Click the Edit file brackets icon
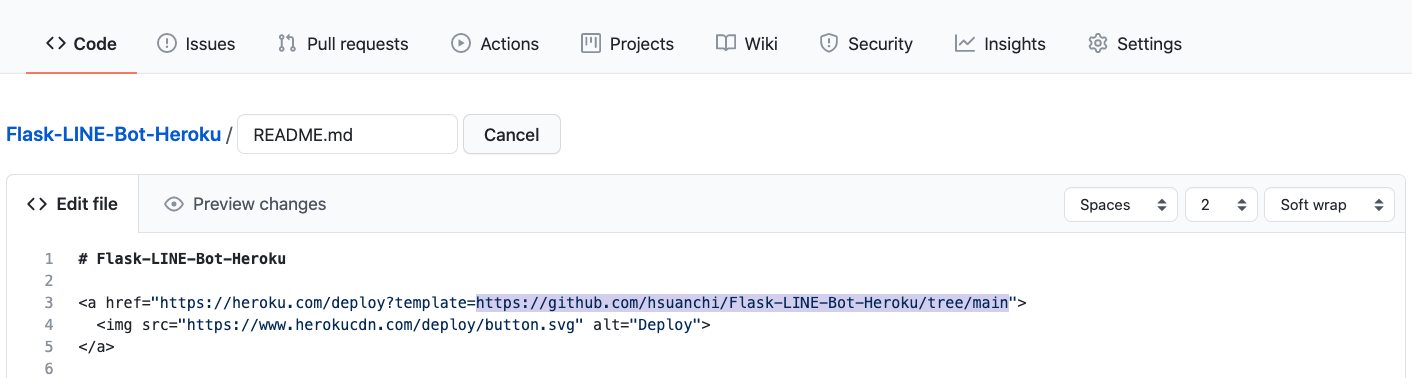This screenshot has width=1412, height=378. (37, 204)
